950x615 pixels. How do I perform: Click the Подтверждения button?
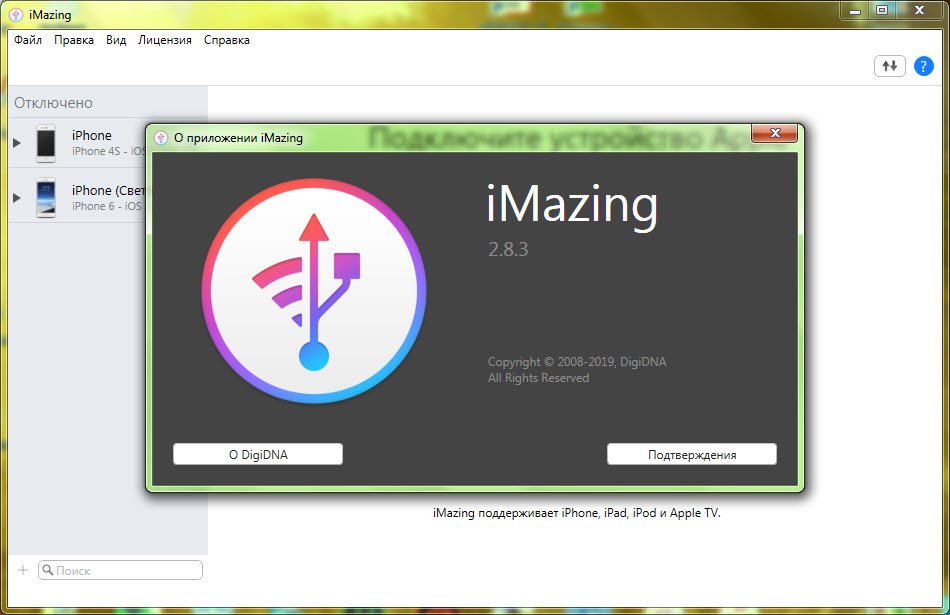point(692,454)
